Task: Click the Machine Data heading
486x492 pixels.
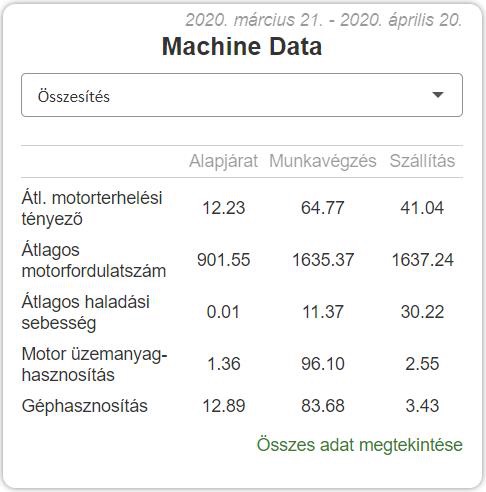Action: pyautogui.click(x=242, y=46)
